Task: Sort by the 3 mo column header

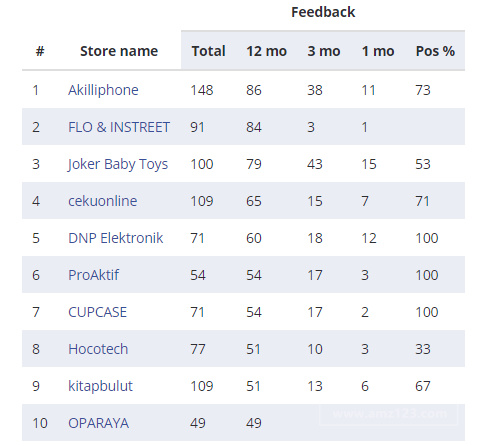Action: click(324, 51)
